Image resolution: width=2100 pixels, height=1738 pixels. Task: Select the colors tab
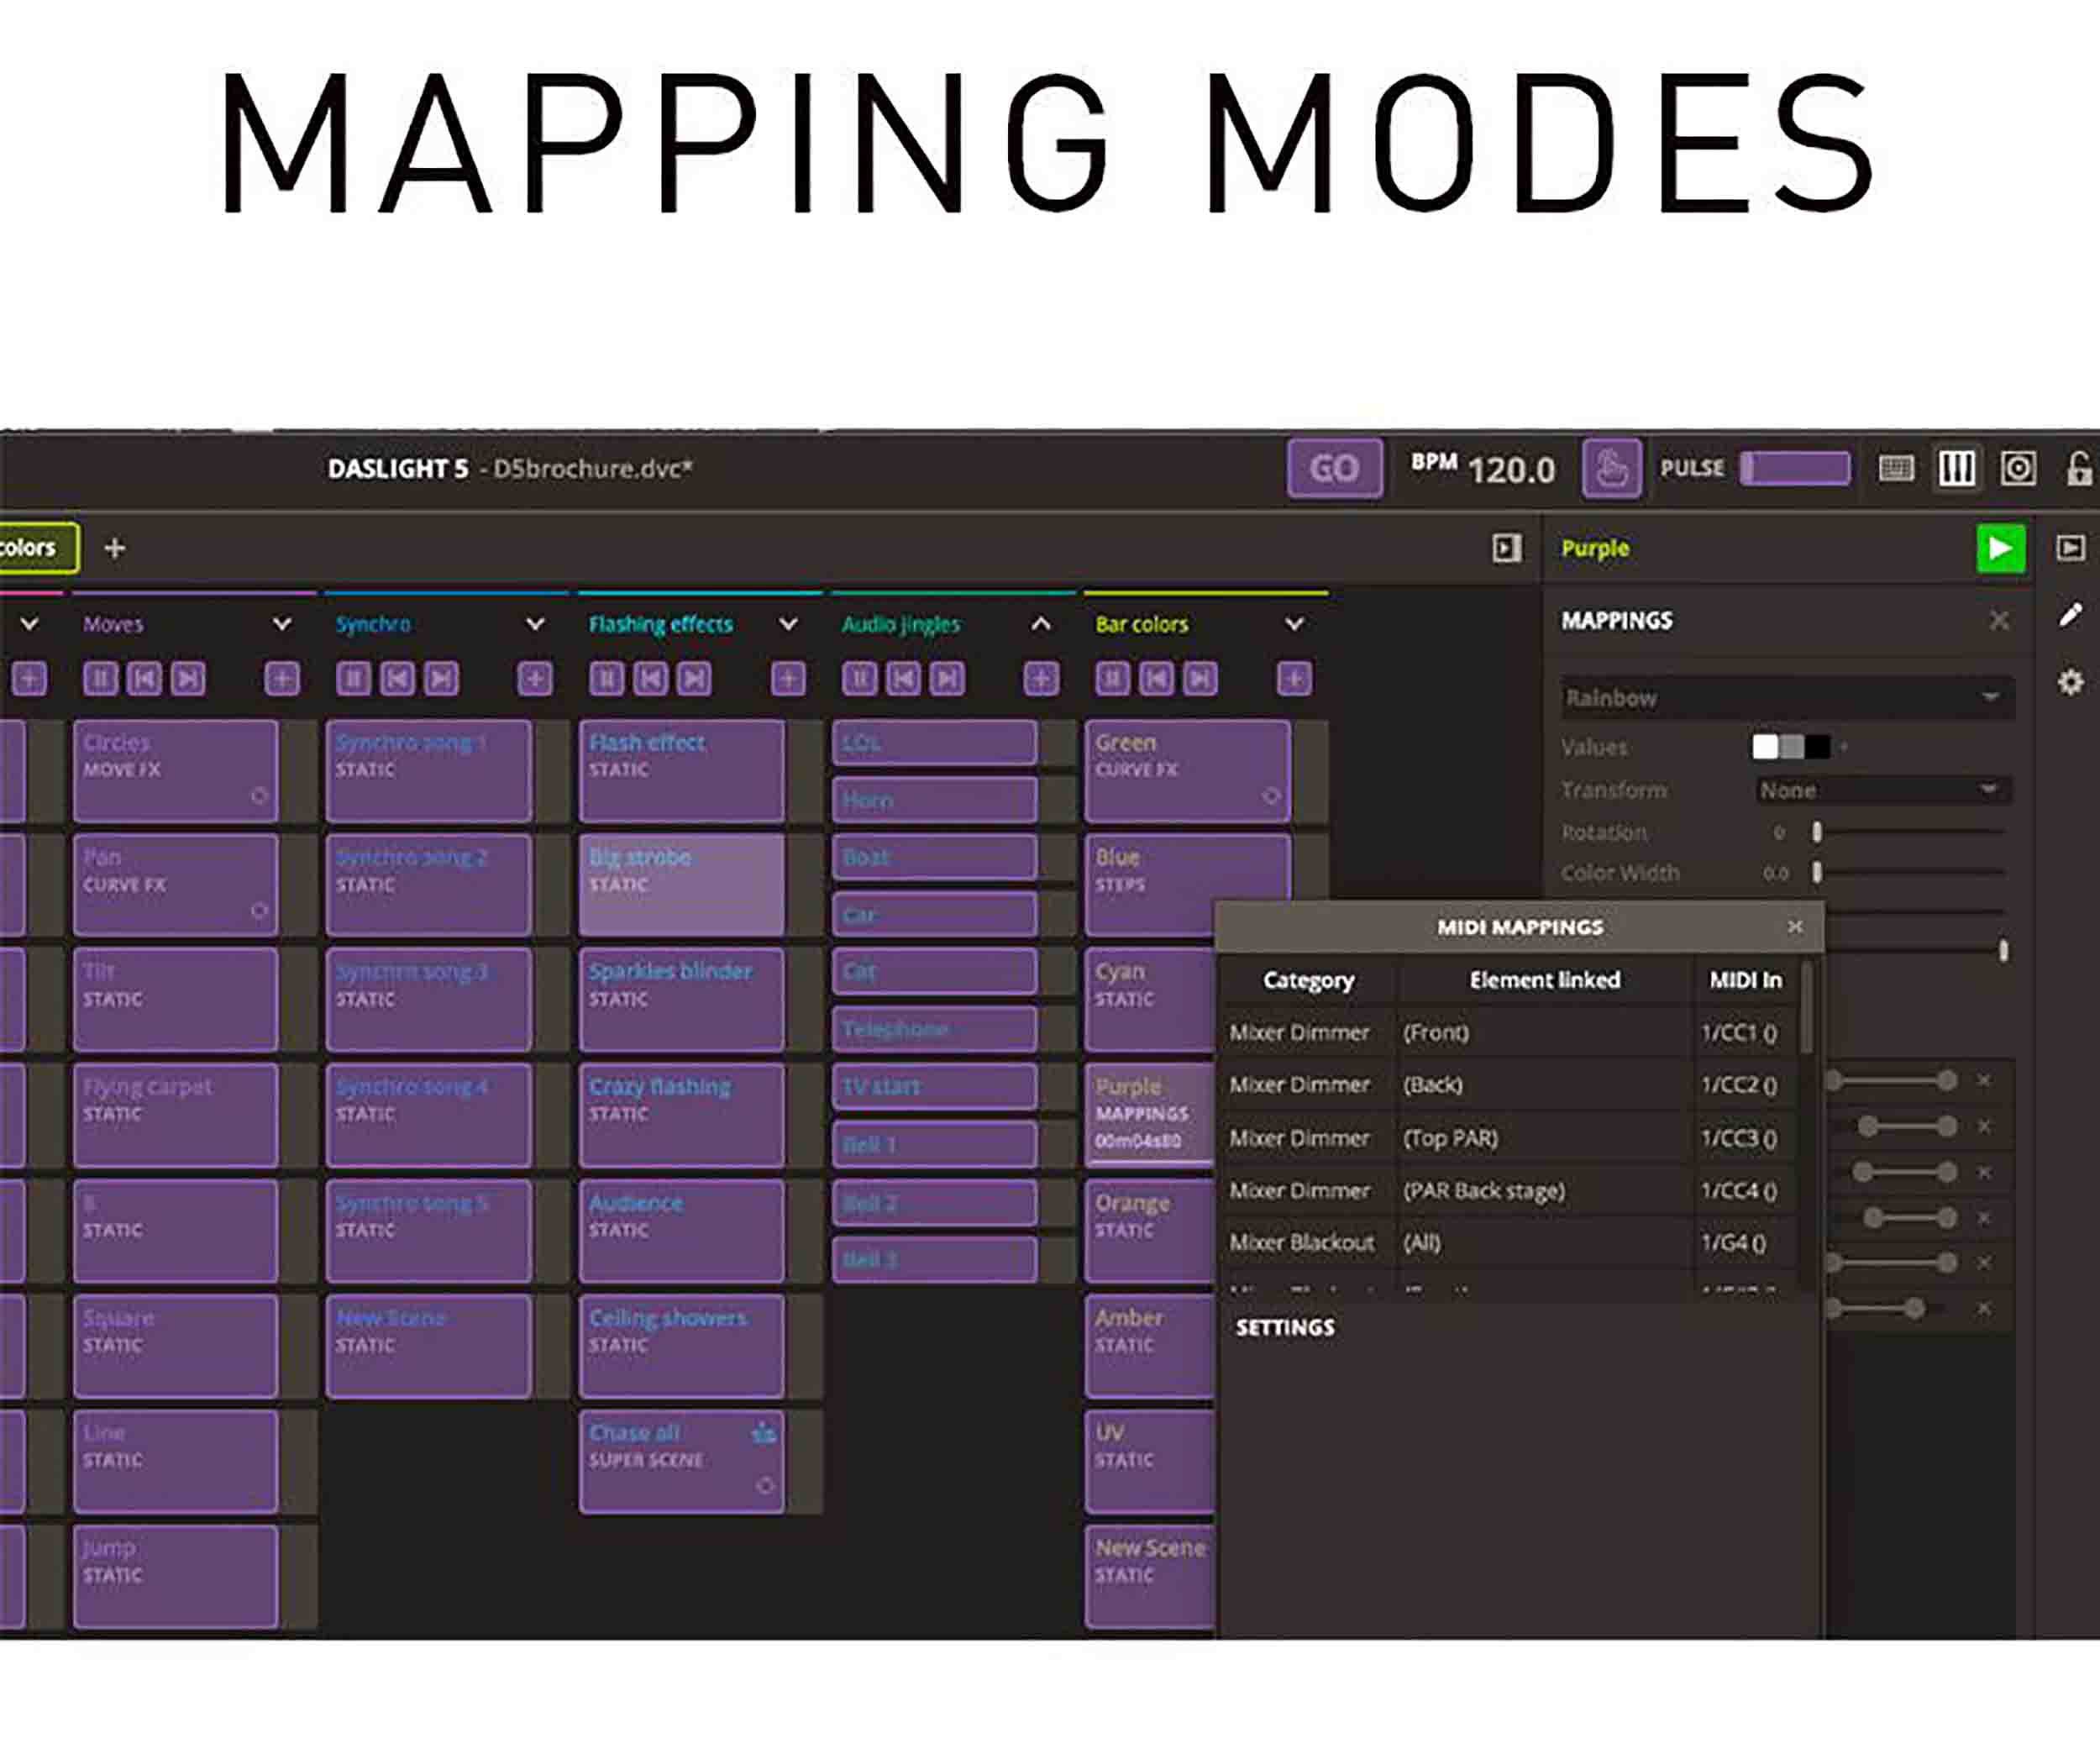click(x=38, y=548)
